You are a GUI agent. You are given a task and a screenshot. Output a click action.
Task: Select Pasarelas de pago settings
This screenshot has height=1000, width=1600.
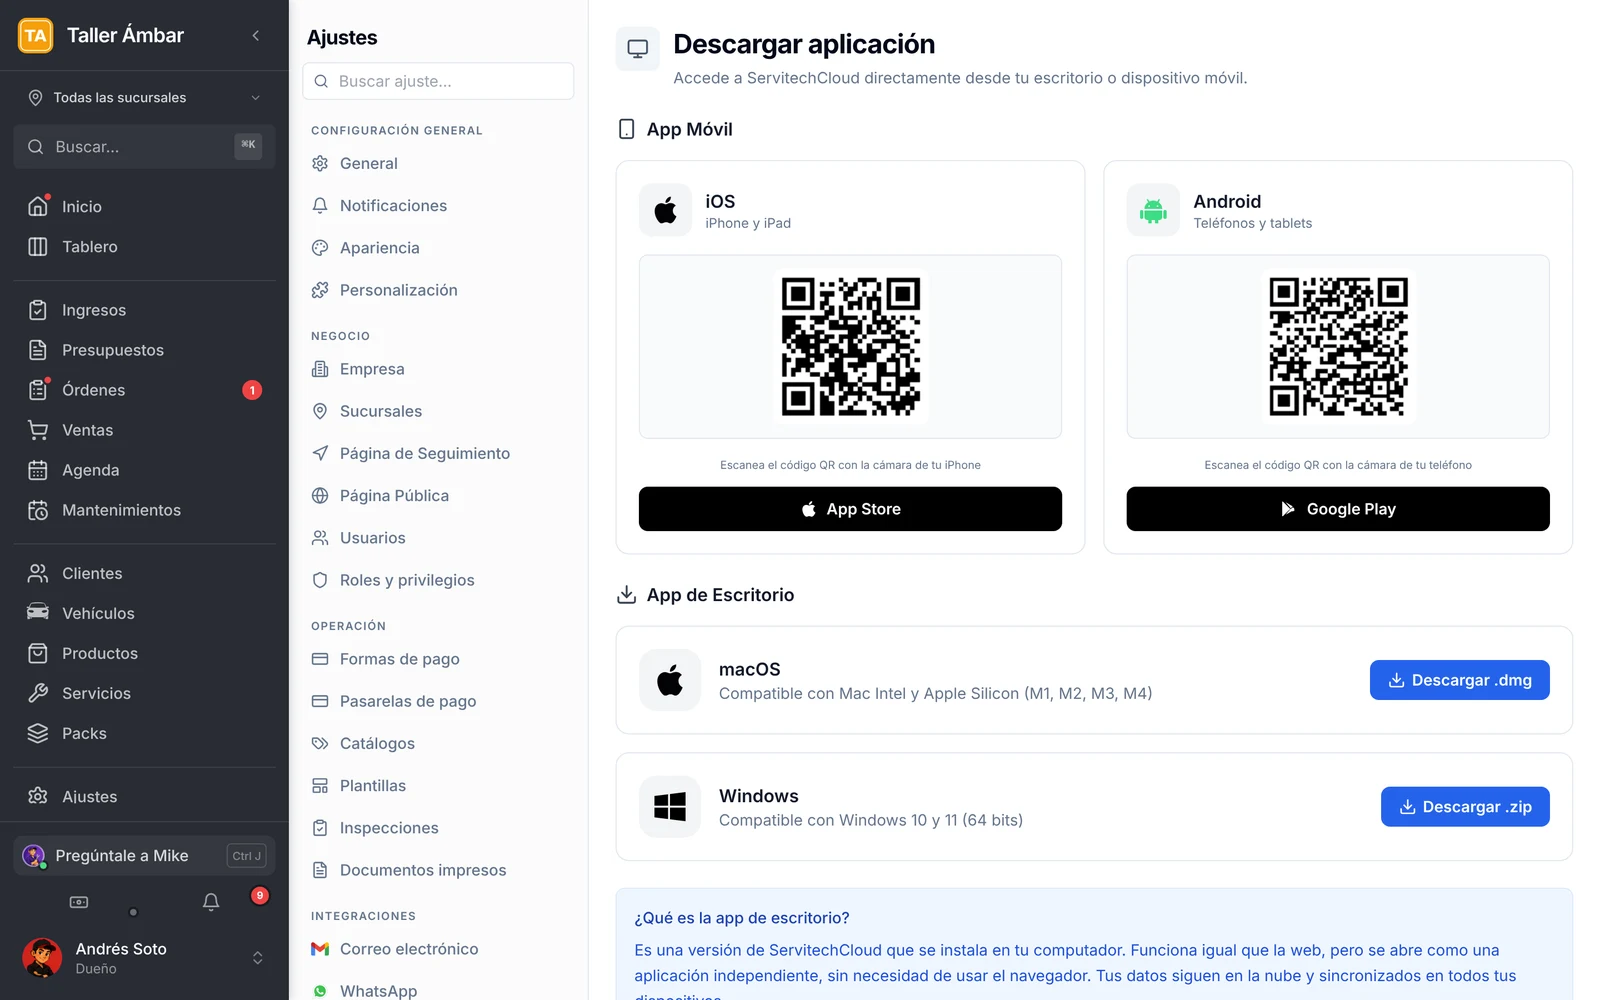[x=438, y=701]
